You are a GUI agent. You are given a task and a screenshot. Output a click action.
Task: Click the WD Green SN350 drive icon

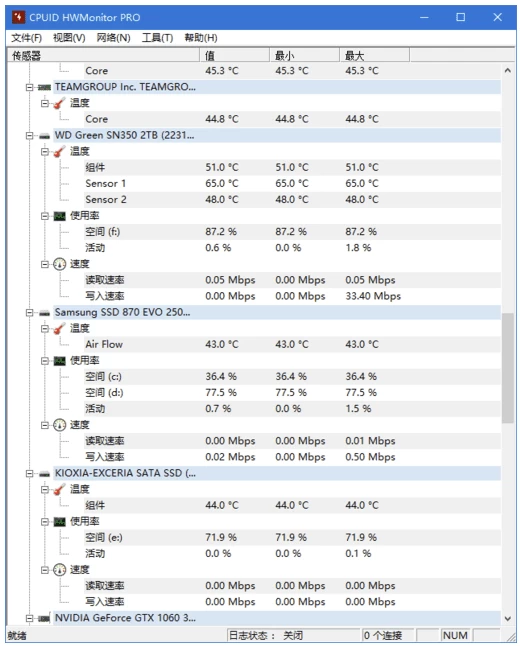pos(44,136)
